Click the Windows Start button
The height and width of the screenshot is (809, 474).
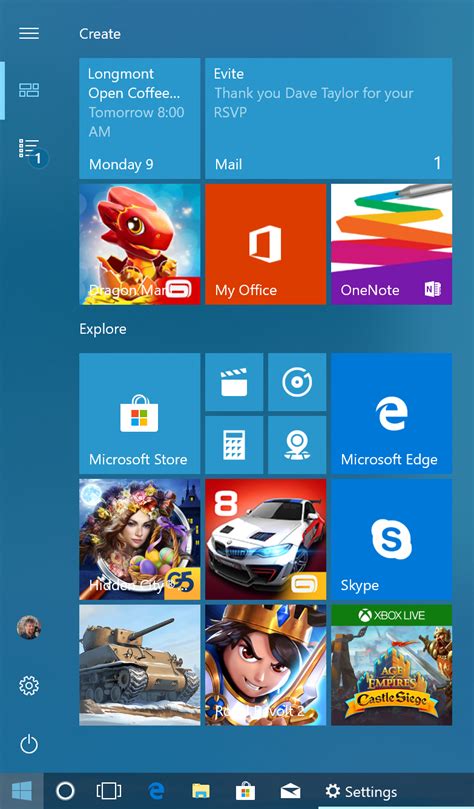tap(22, 790)
